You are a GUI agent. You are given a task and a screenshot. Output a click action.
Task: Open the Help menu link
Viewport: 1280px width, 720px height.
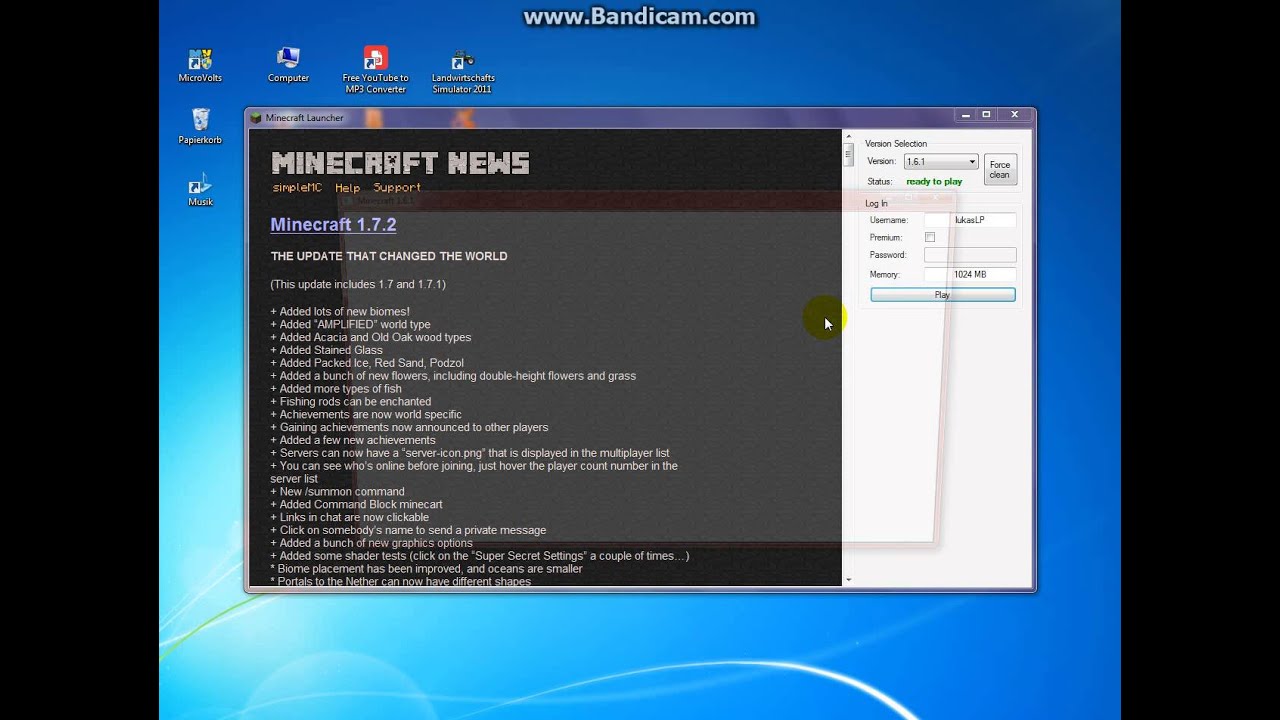pos(347,187)
